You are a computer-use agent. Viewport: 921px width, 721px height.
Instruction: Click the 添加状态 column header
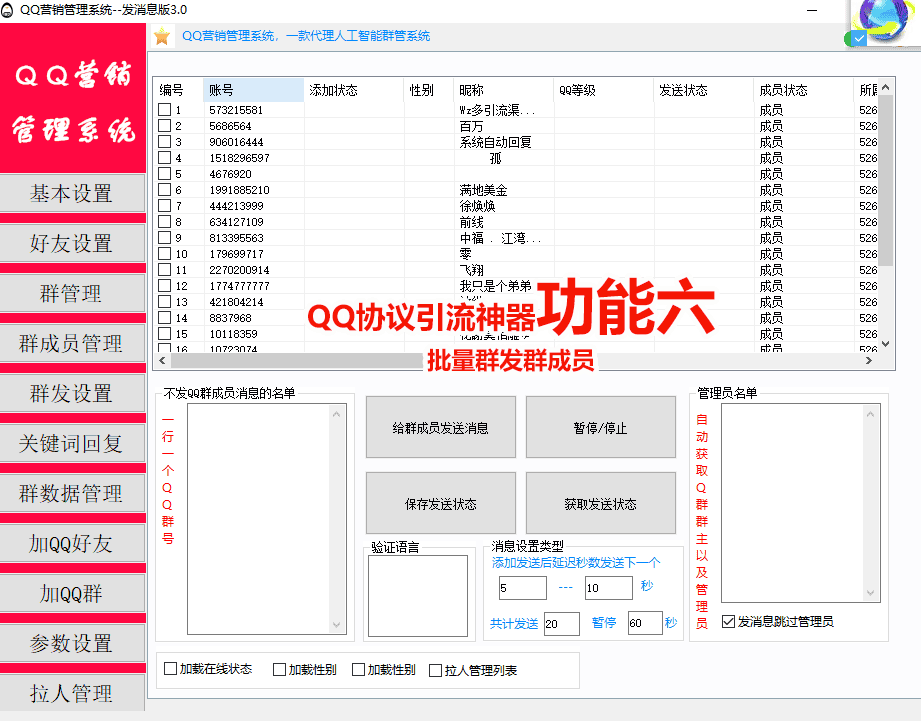[x=354, y=90]
